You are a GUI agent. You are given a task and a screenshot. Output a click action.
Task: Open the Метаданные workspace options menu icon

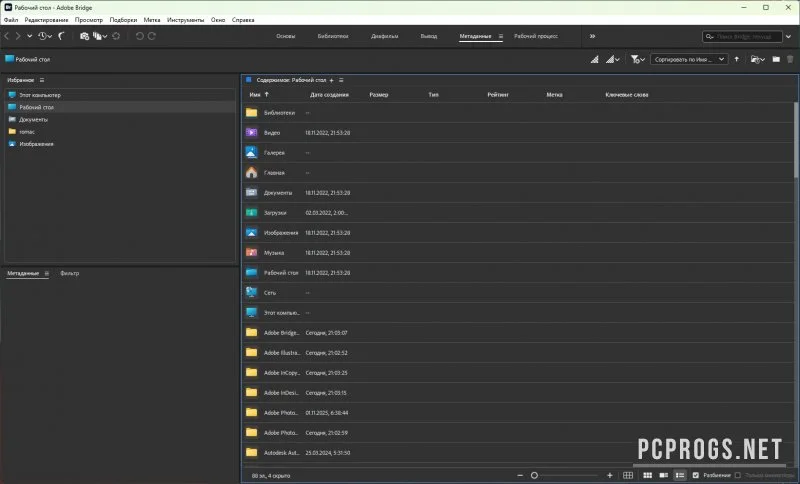click(501, 36)
